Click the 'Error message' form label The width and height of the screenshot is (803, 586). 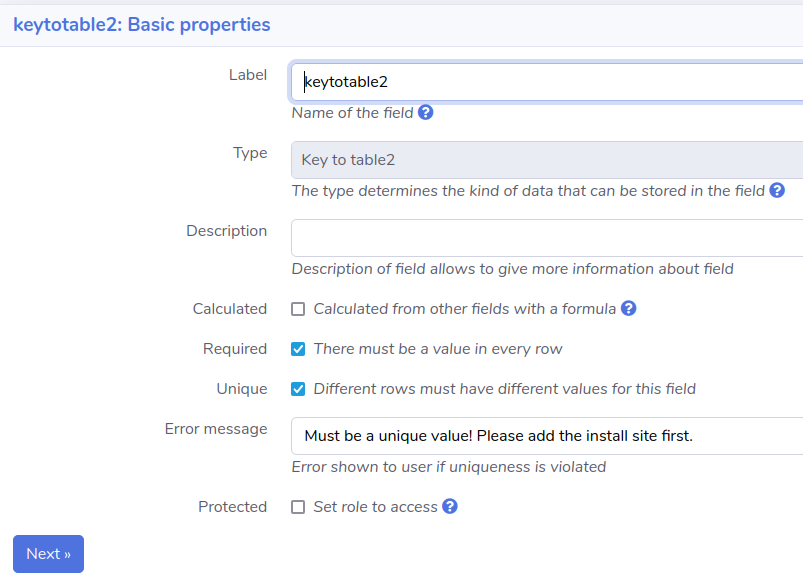tap(216, 429)
